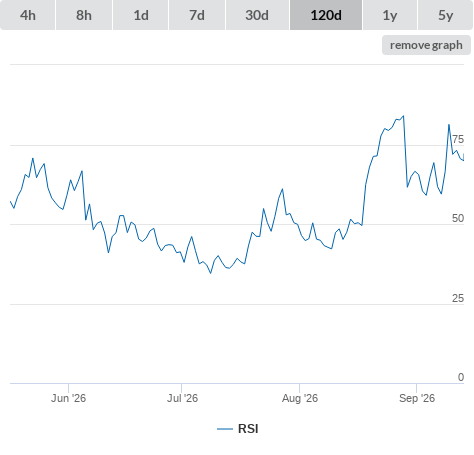Select the 4h time range tab
The height and width of the screenshot is (455, 474).
(x=28, y=15)
